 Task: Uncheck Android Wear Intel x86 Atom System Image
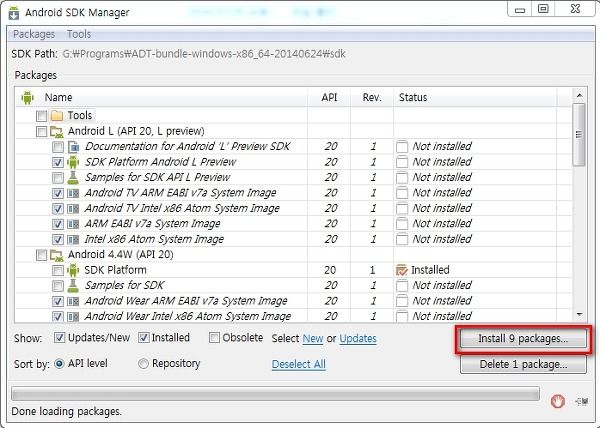coord(58,317)
